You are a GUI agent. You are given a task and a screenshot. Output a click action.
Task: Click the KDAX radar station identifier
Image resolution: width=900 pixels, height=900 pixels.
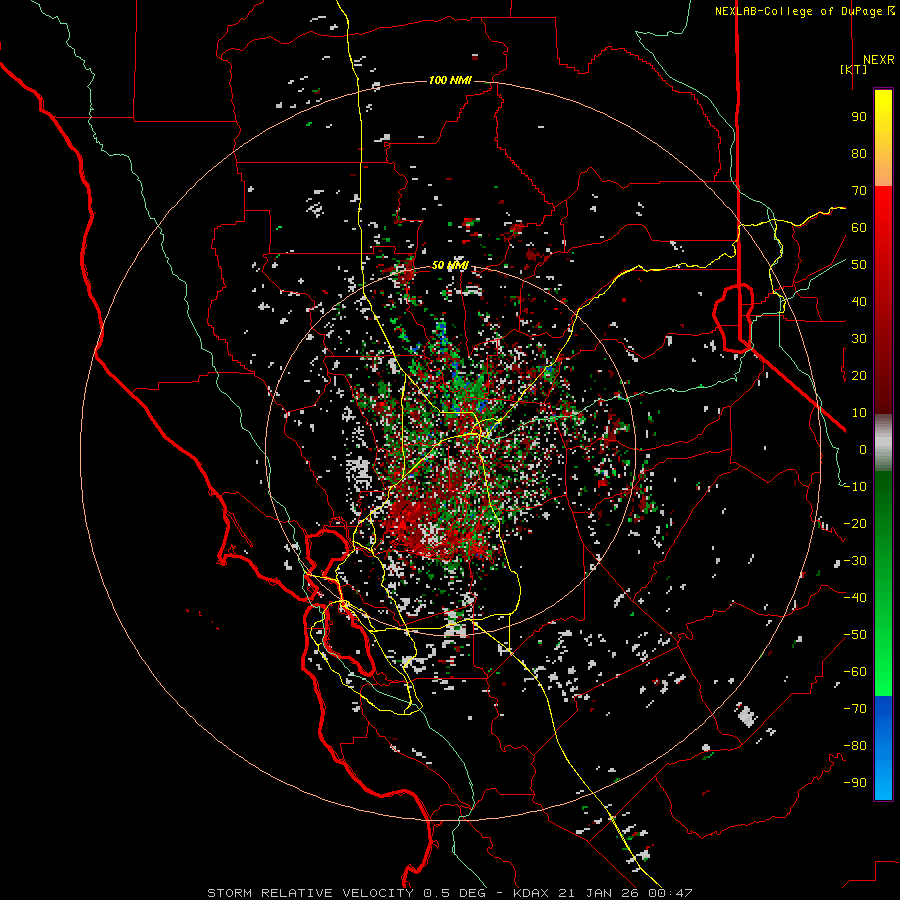(x=531, y=893)
